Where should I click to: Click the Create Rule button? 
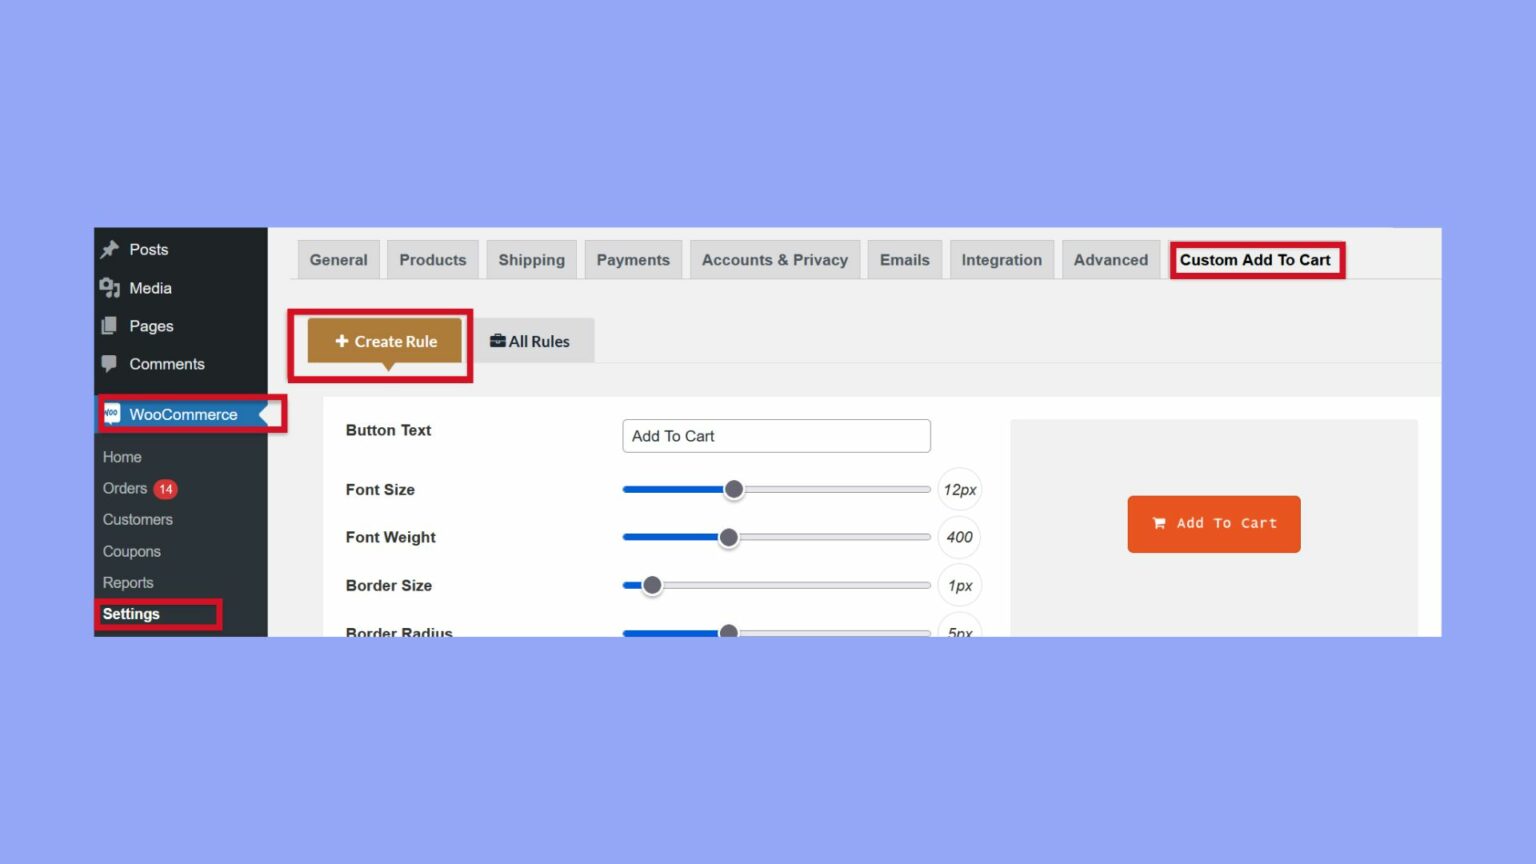coord(385,341)
